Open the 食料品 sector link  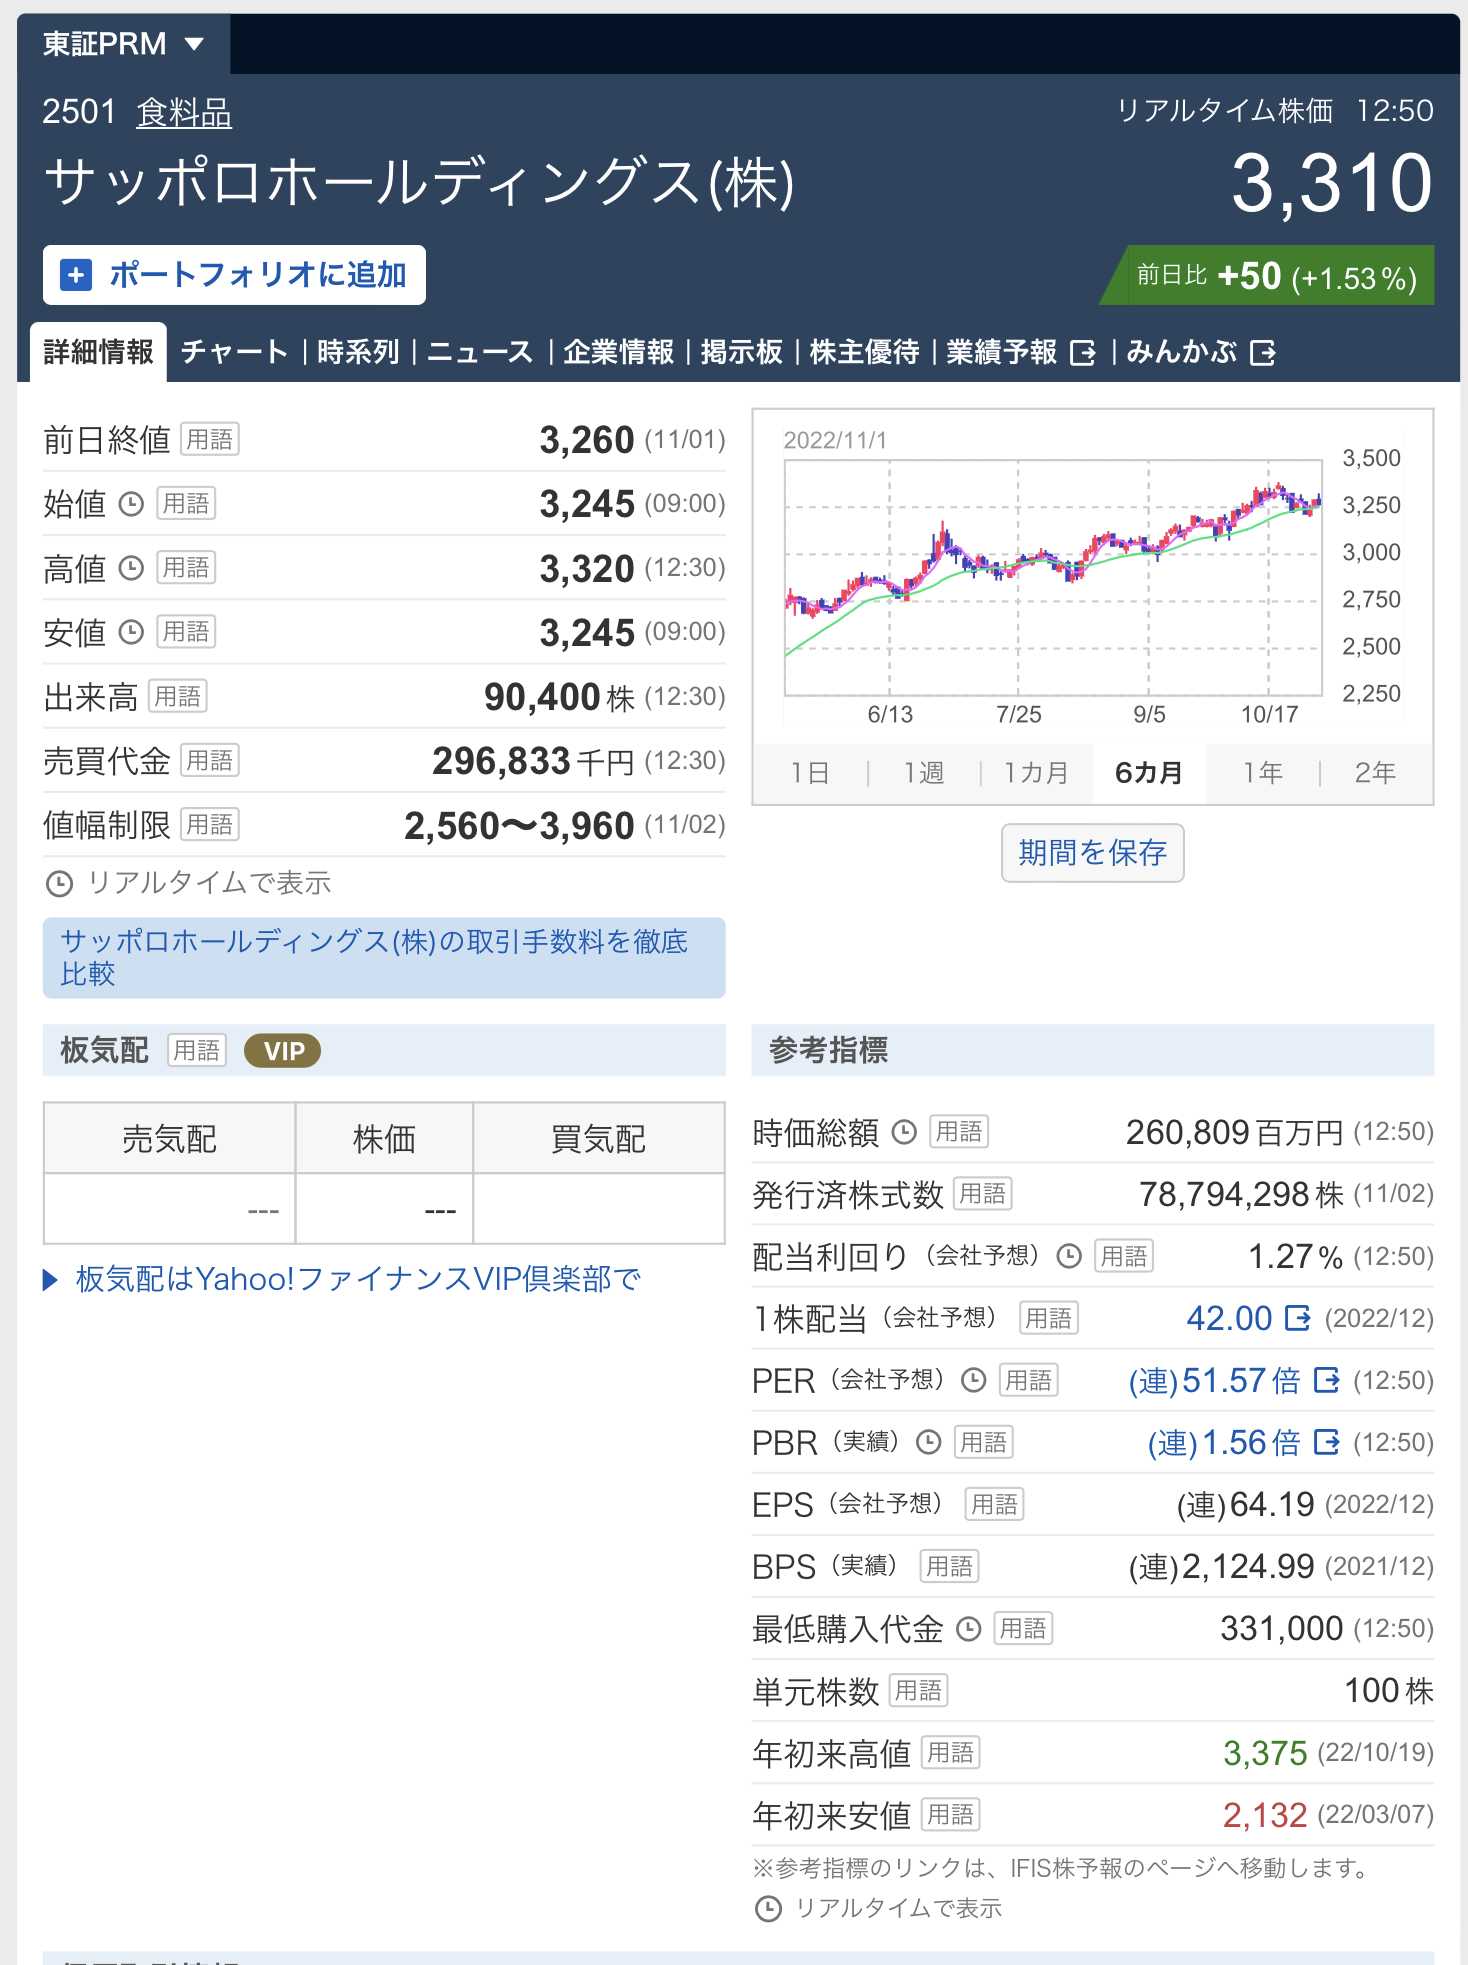pos(184,112)
